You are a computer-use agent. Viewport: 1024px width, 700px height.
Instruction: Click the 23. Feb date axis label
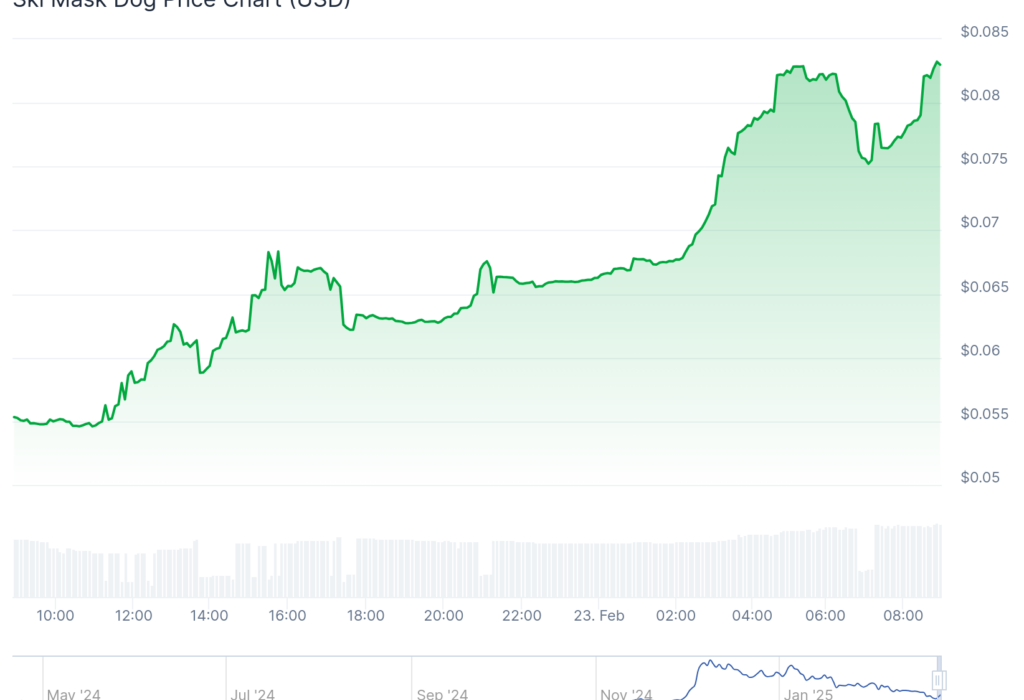click(x=598, y=616)
